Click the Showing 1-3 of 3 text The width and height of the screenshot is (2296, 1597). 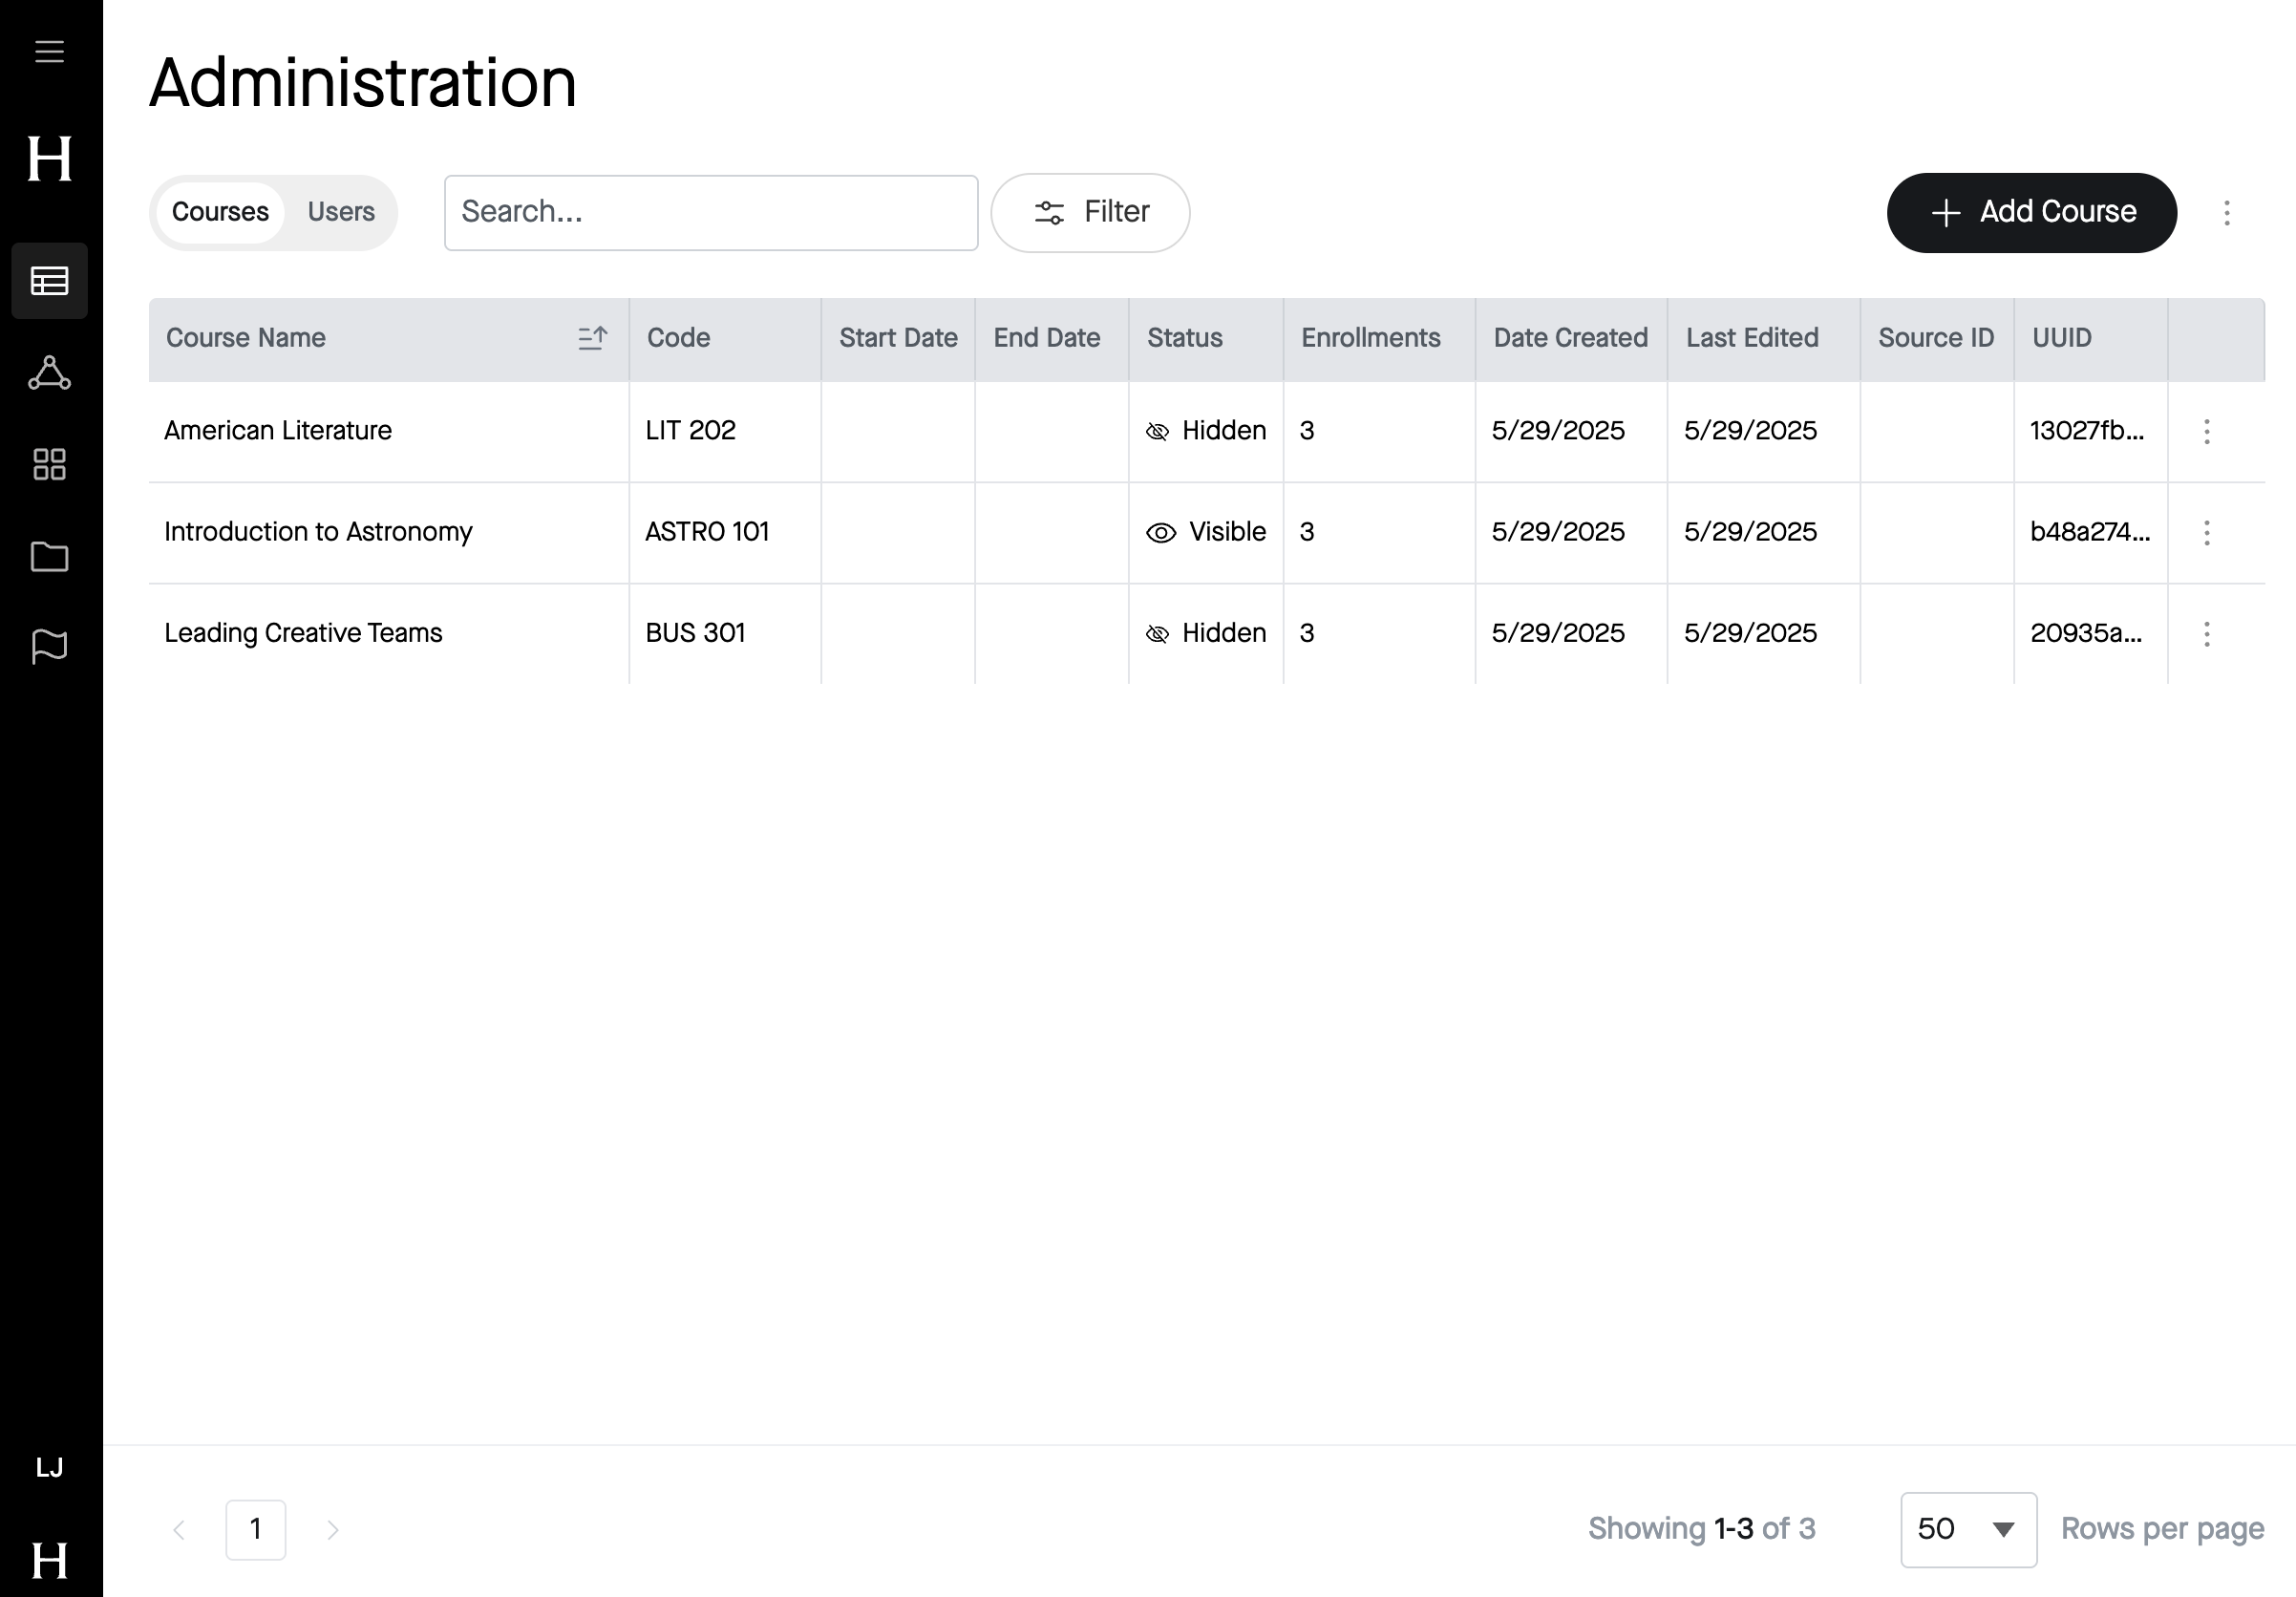1701,1529
